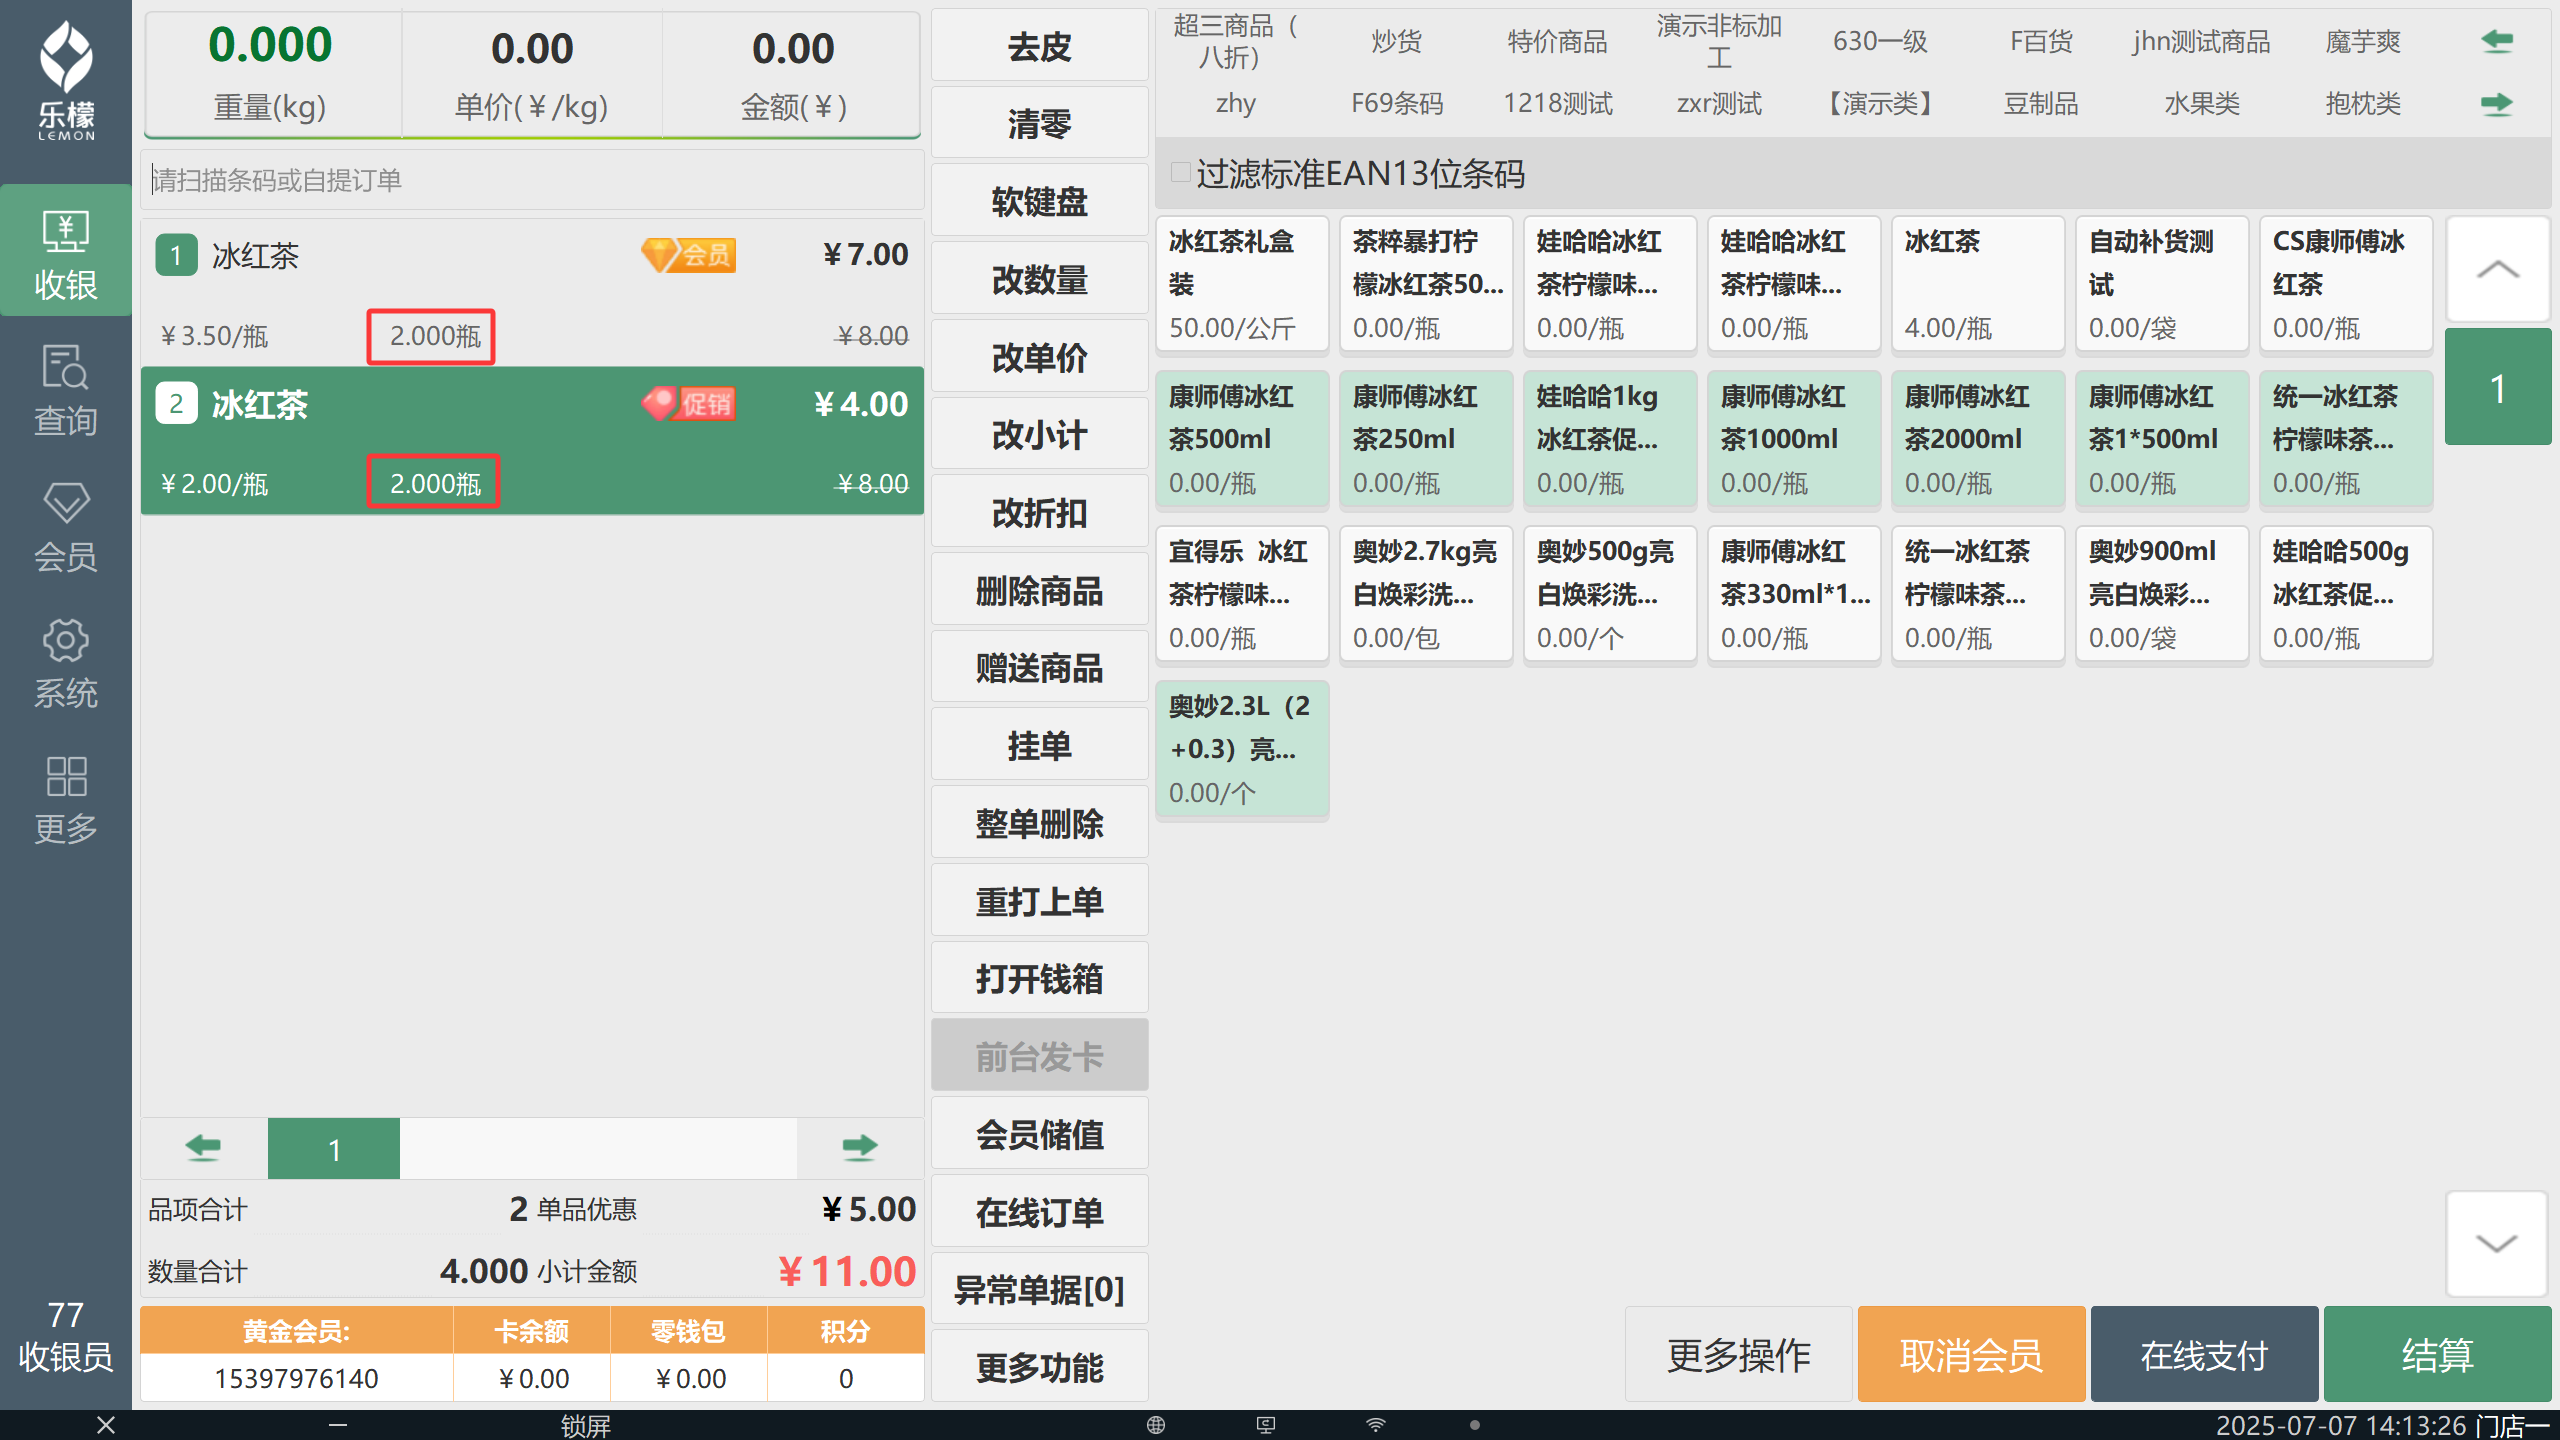Click 挂单 hold order button
This screenshot has height=1440, width=2560.
pyautogui.click(x=1040, y=745)
